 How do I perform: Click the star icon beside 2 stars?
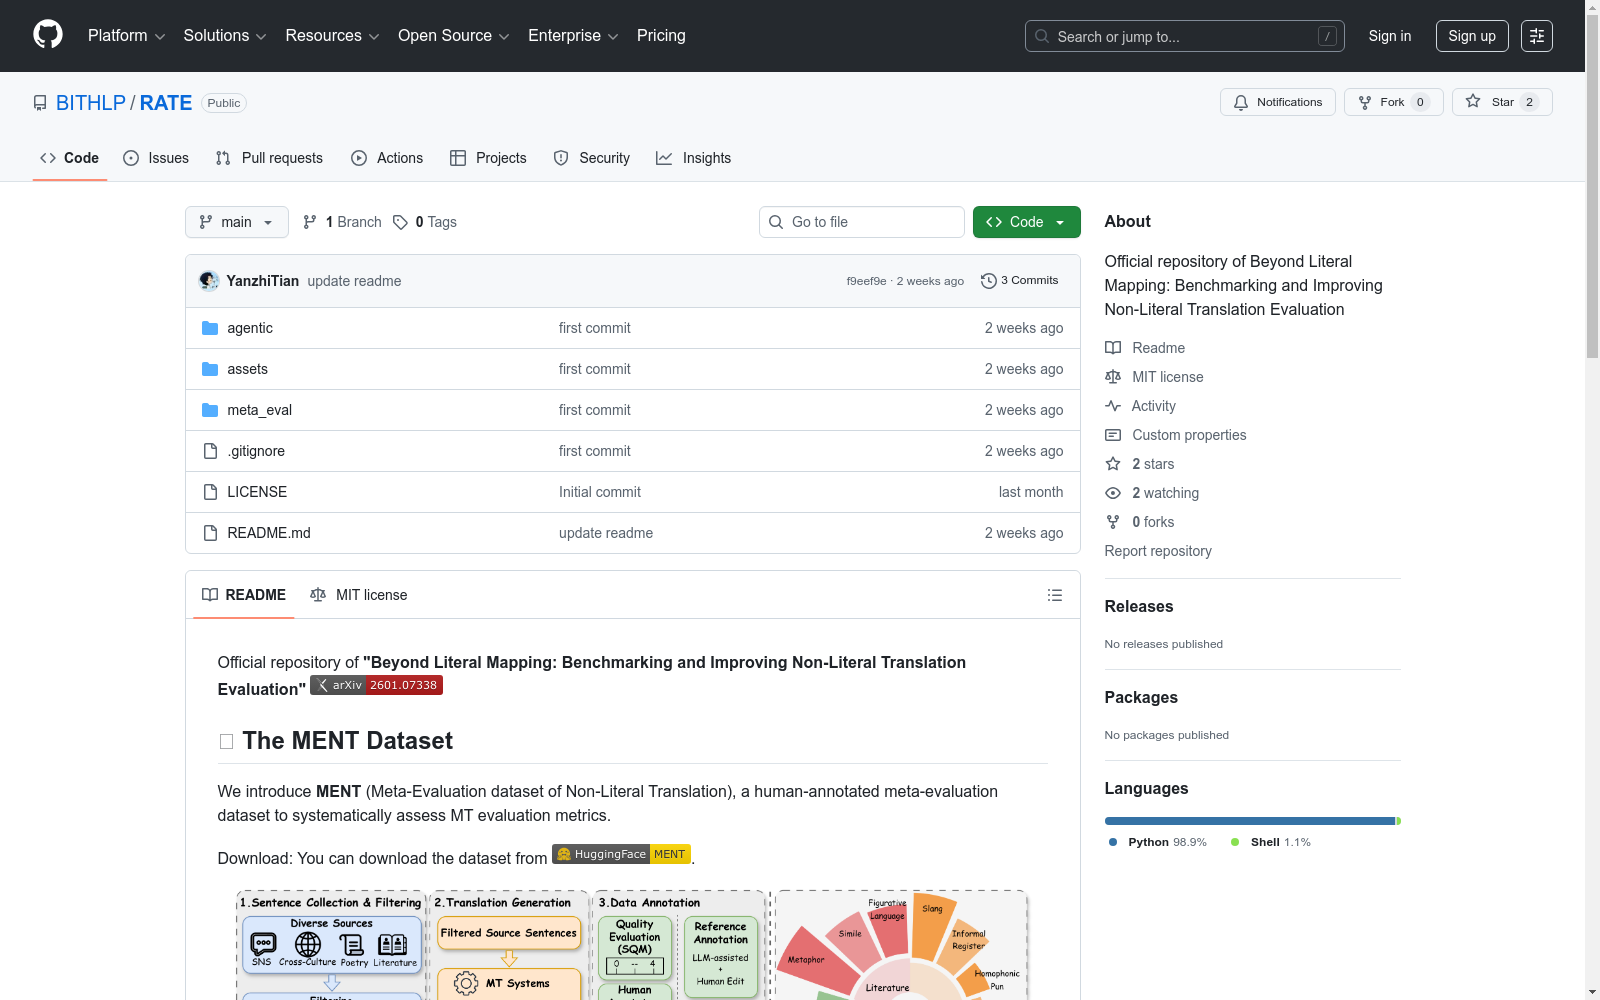tap(1113, 464)
